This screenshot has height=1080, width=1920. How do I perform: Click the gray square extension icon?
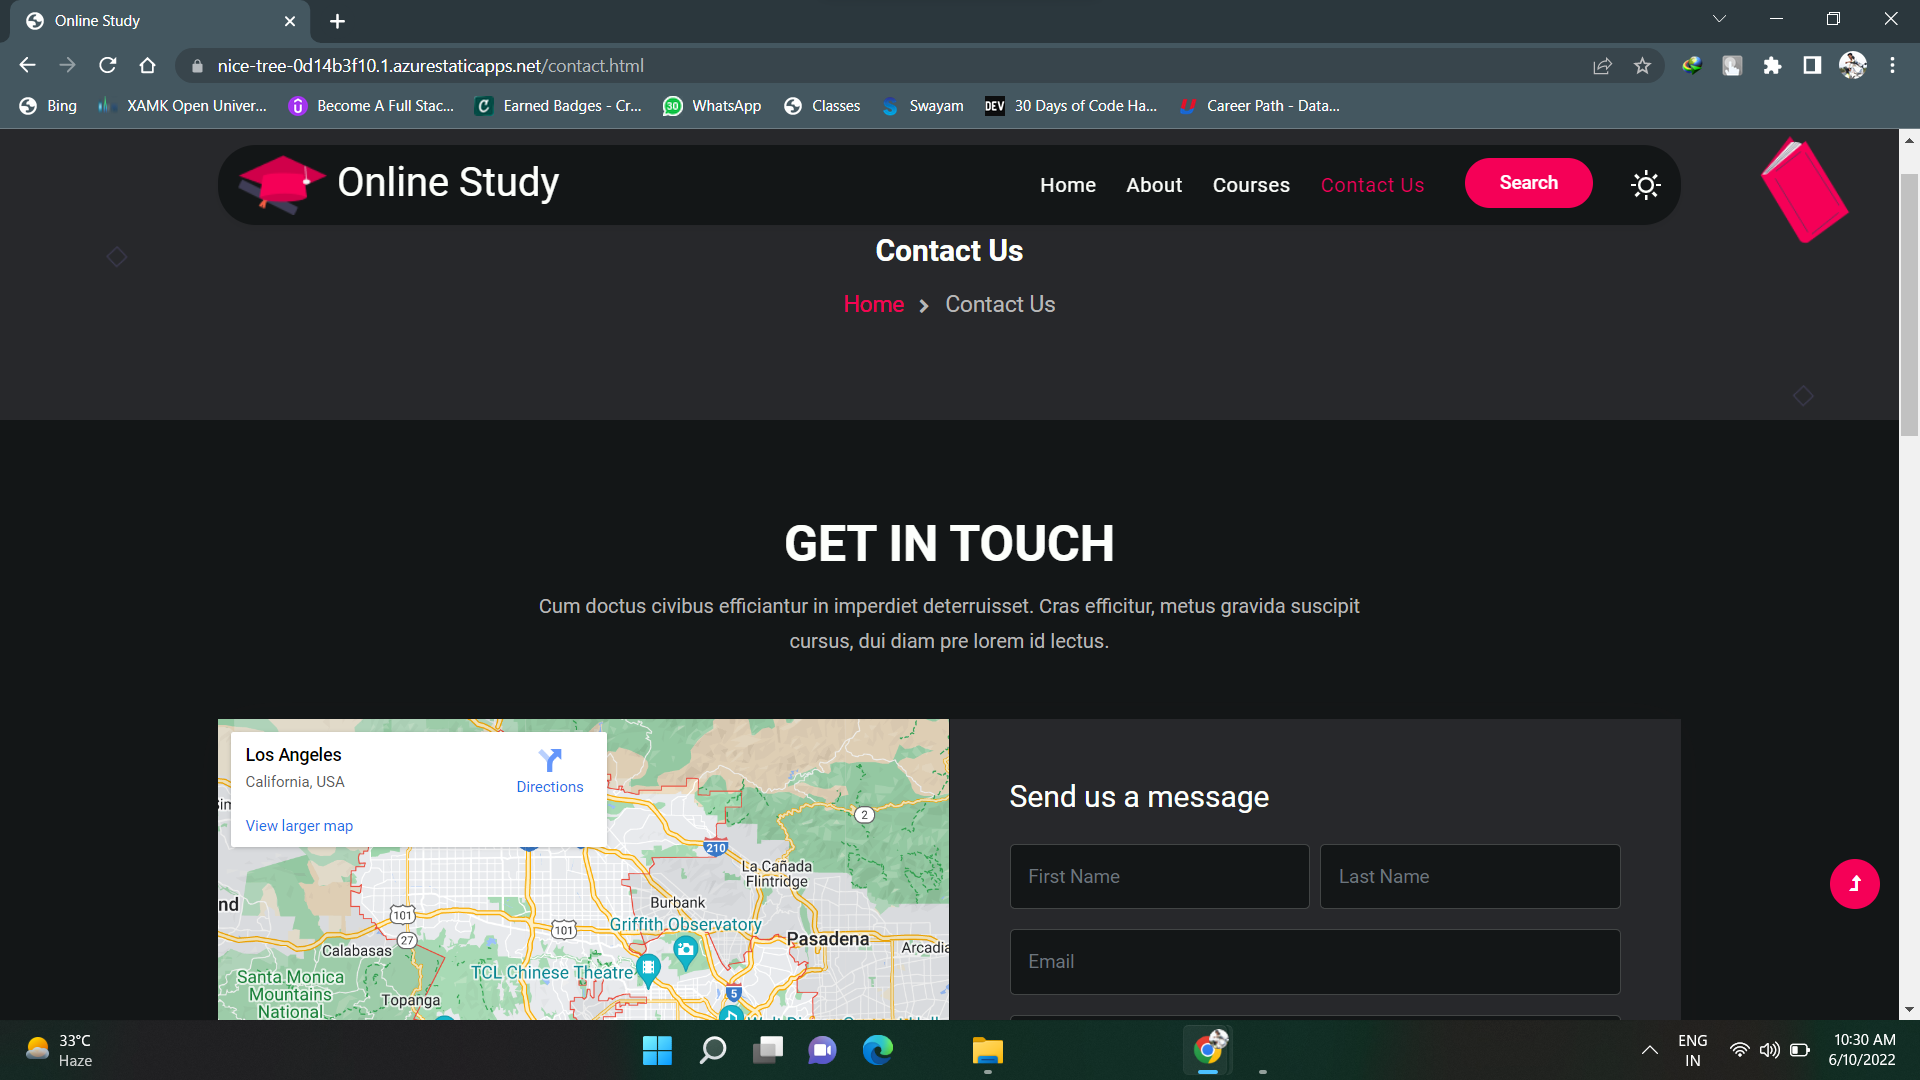click(1732, 66)
